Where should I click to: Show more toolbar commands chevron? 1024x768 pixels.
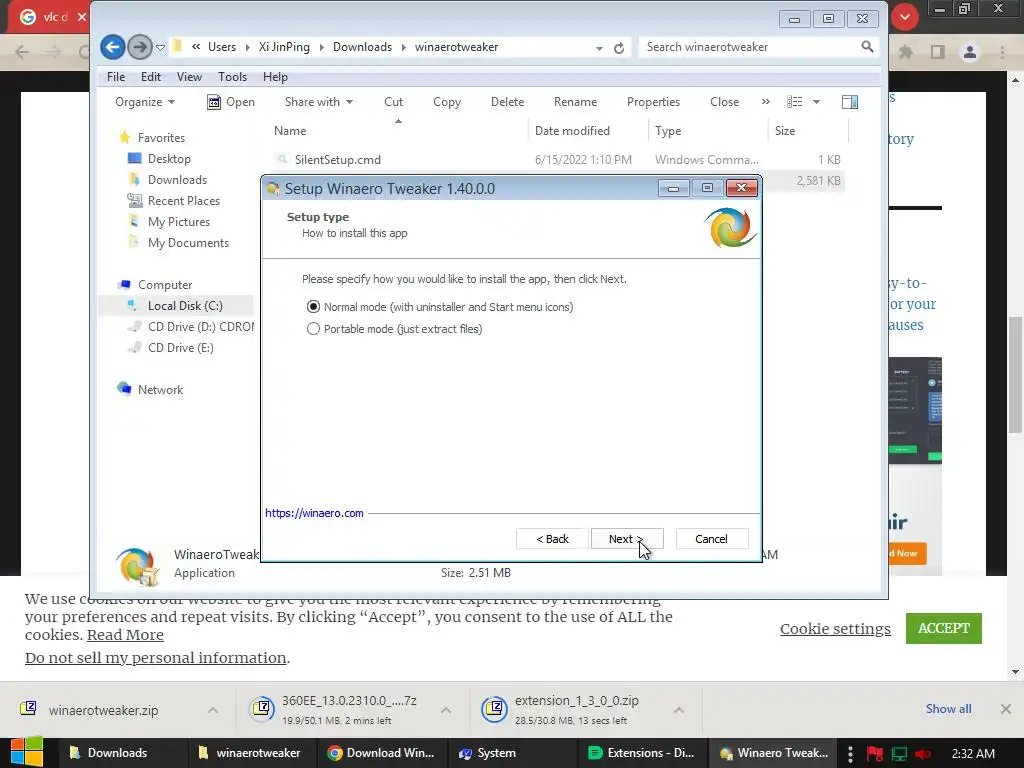(765, 102)
